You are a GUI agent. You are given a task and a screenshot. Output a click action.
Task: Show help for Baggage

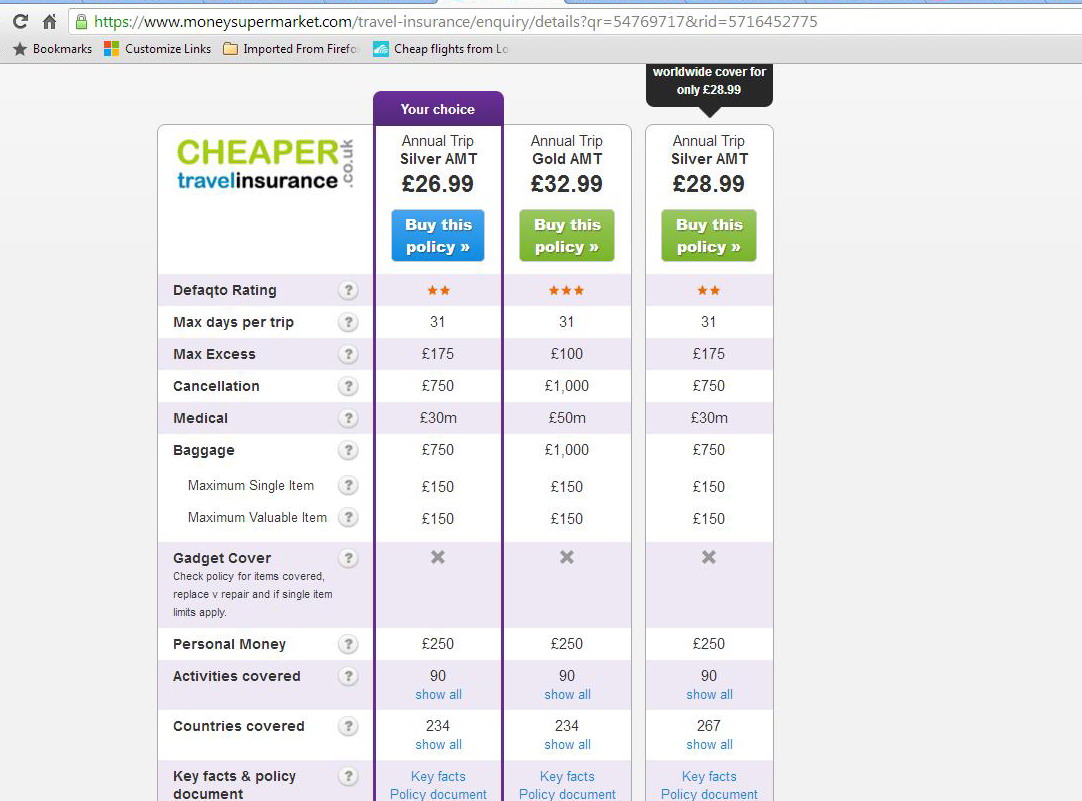(348, 451)
